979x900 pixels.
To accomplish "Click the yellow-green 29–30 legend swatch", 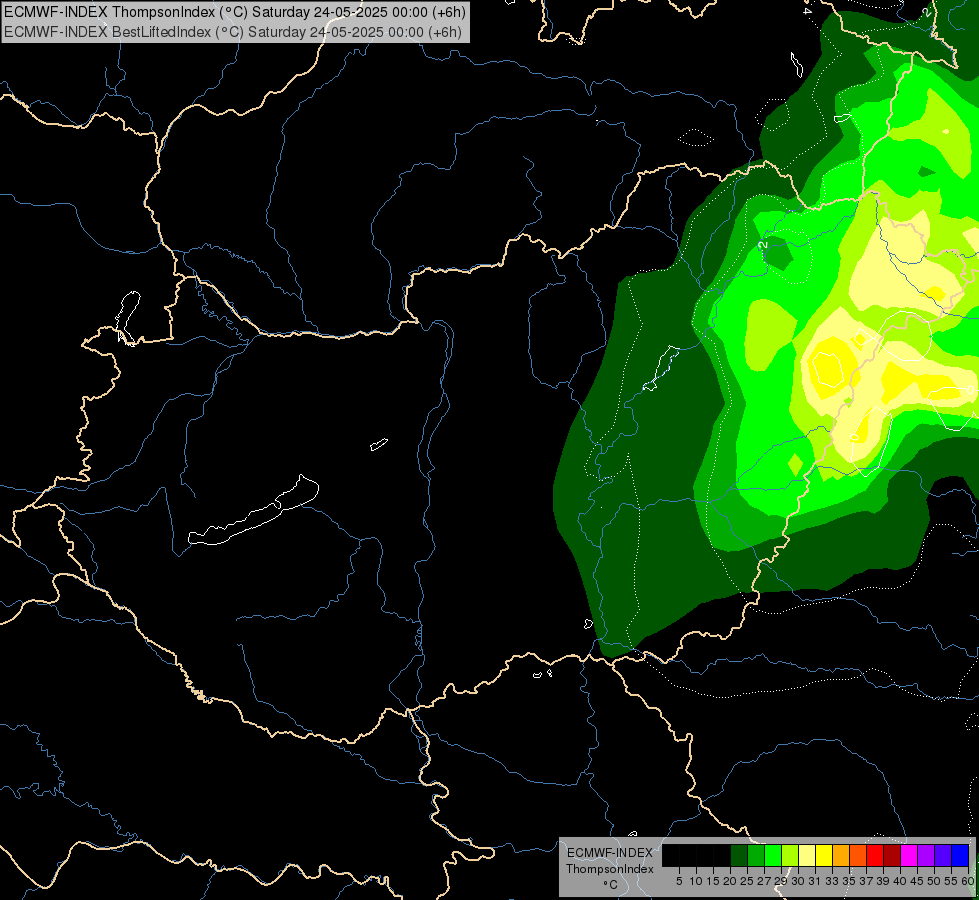I will point(790,855).
